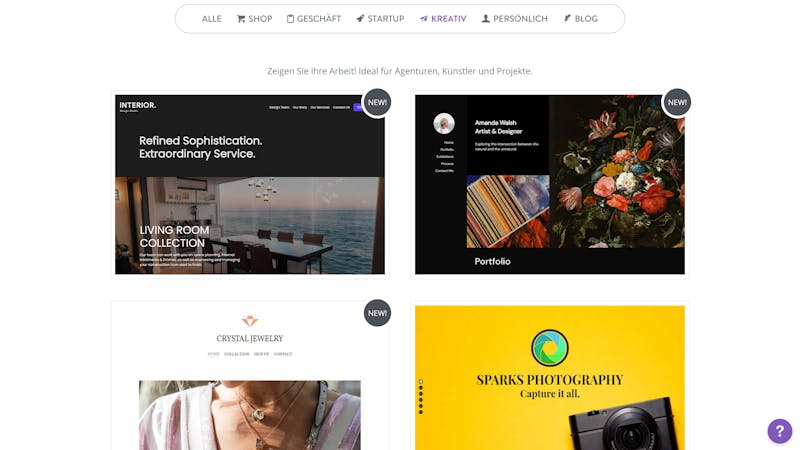800x450 pixels.
Task: Click the NEW! badge on Interior template
Action: (377, 103)
